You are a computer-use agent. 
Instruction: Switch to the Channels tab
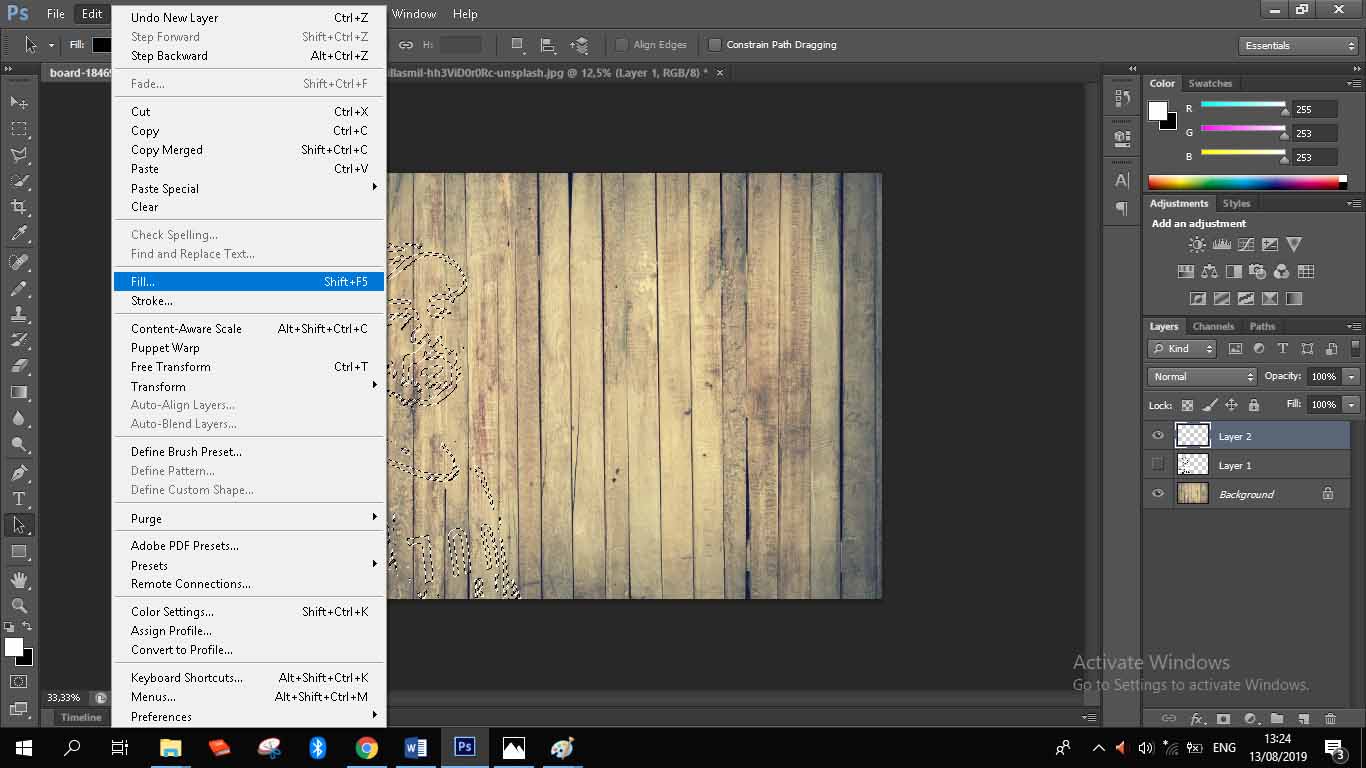[1213, 326]
